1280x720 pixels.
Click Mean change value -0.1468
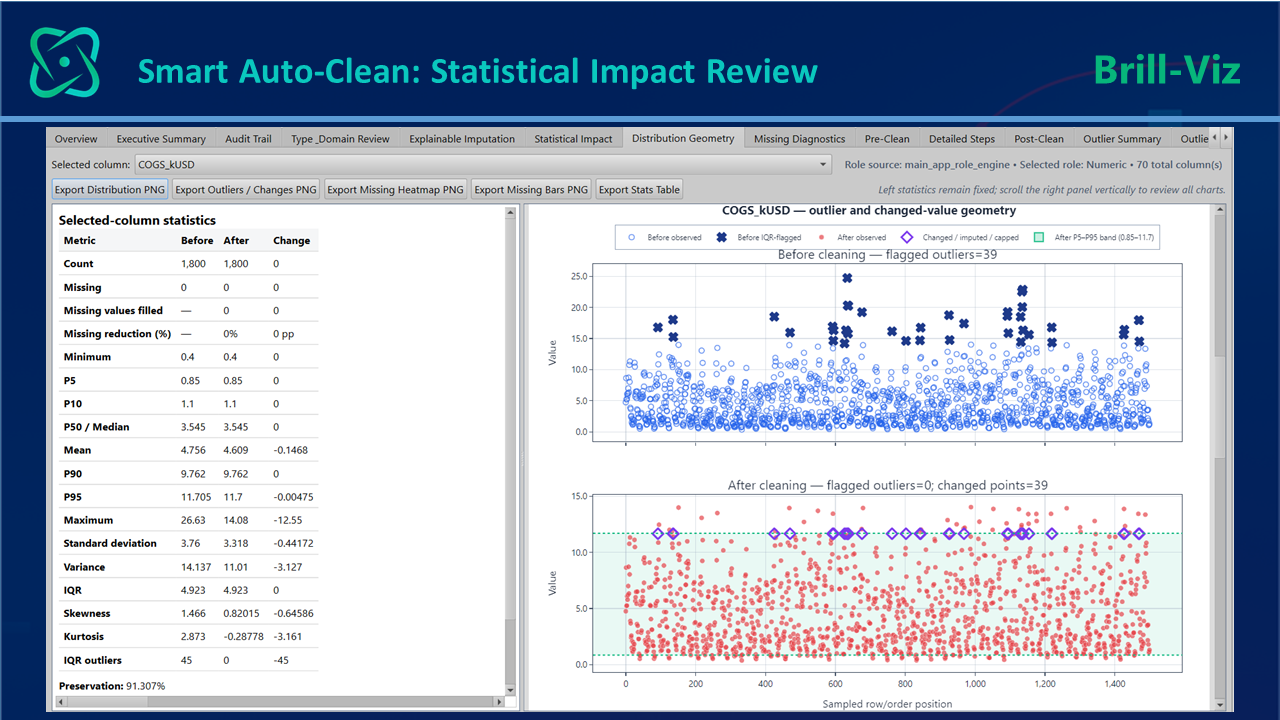(x=291, y=451)
